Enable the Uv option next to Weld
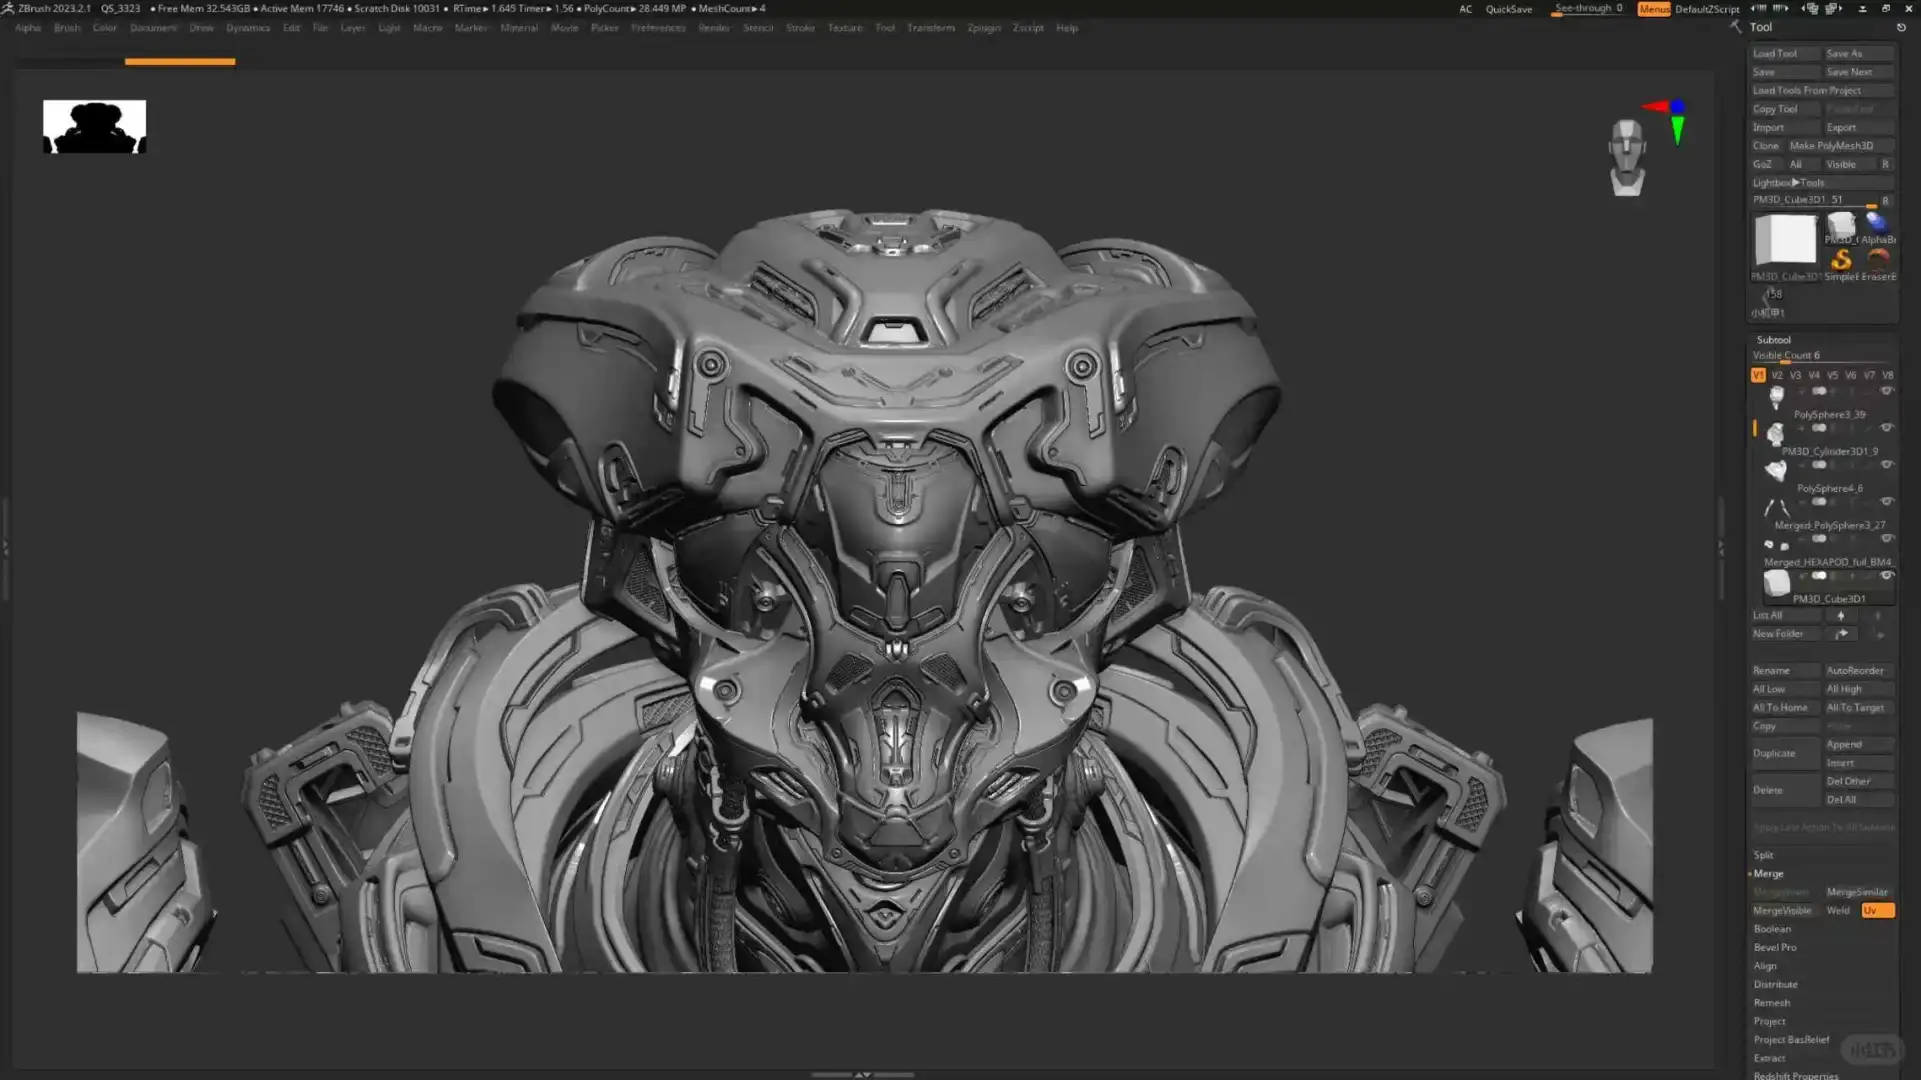Viewport: 1921px width, 1080px height. (1877, 910)
